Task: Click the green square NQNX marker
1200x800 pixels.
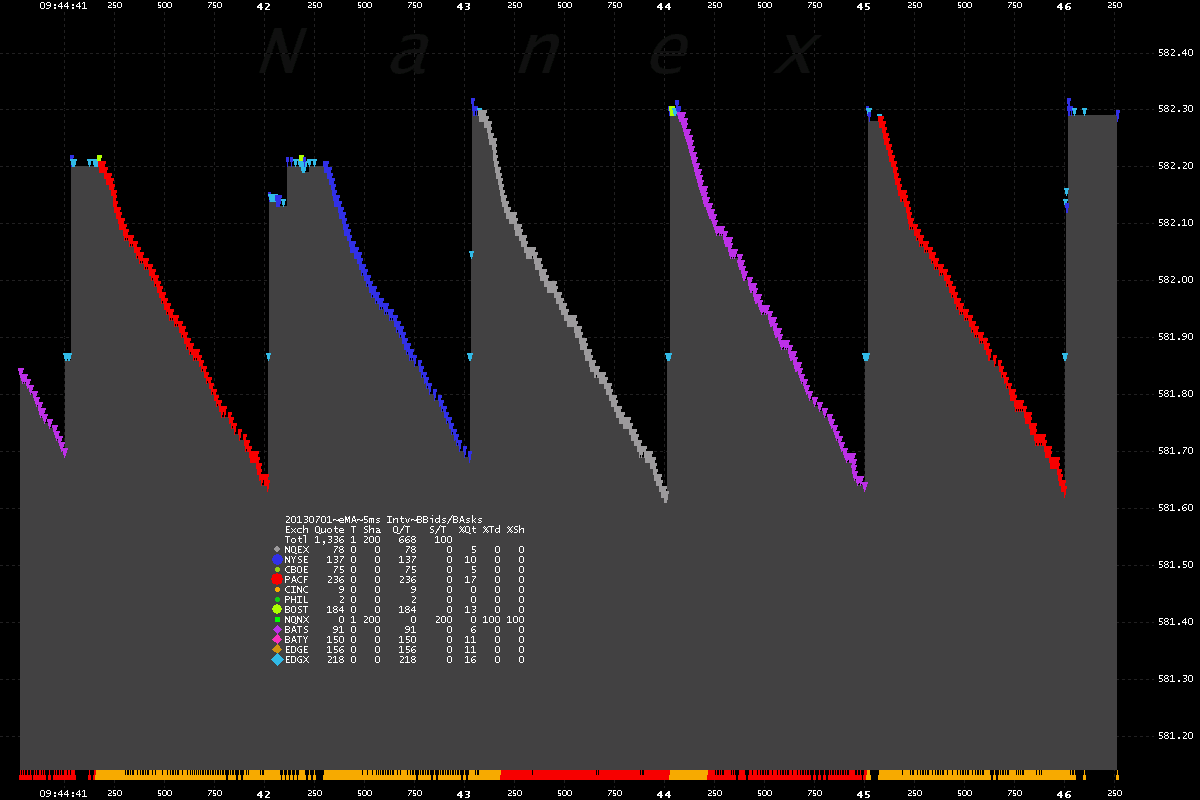Action: point(277,619)
